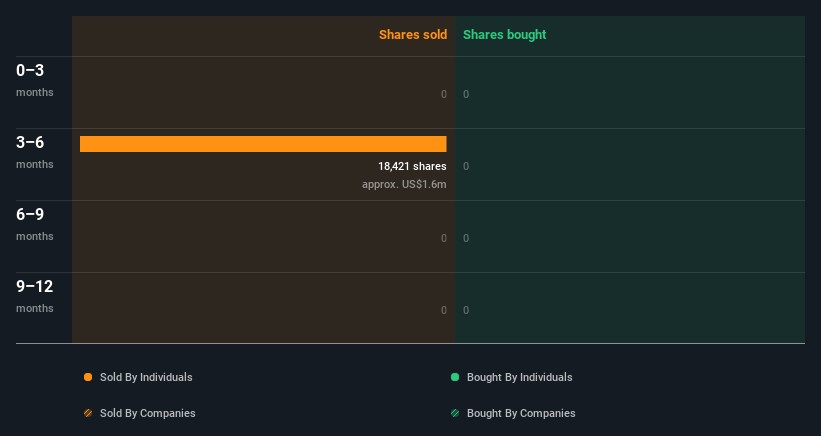Click the 18,421 shares value label
This screenshot has height=436, width=821.
(x=412, y=166)
